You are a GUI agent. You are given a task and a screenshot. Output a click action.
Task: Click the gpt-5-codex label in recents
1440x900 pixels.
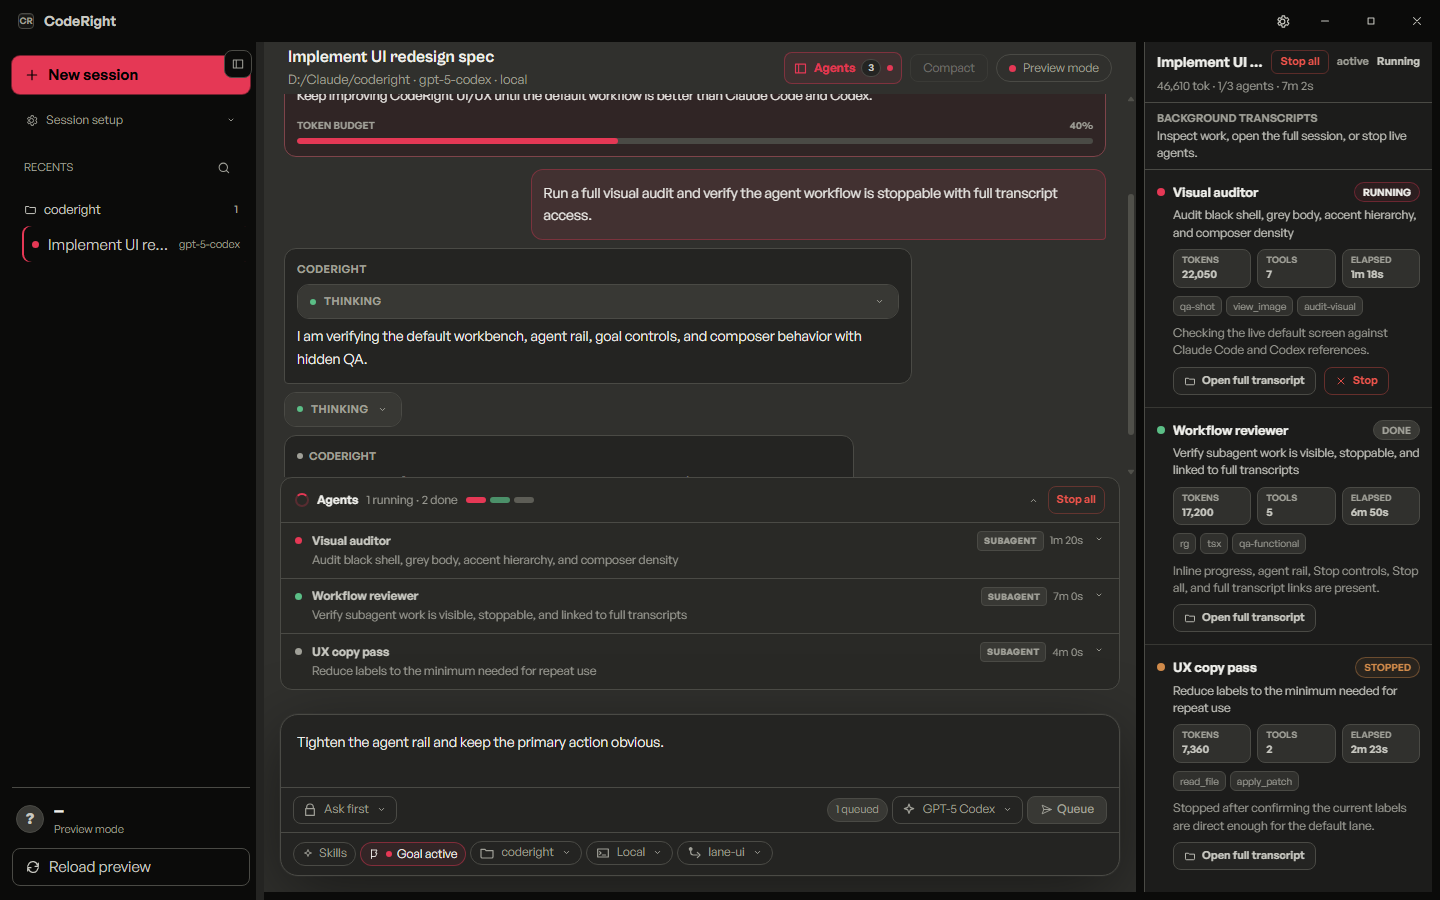(x=209, y=245)
